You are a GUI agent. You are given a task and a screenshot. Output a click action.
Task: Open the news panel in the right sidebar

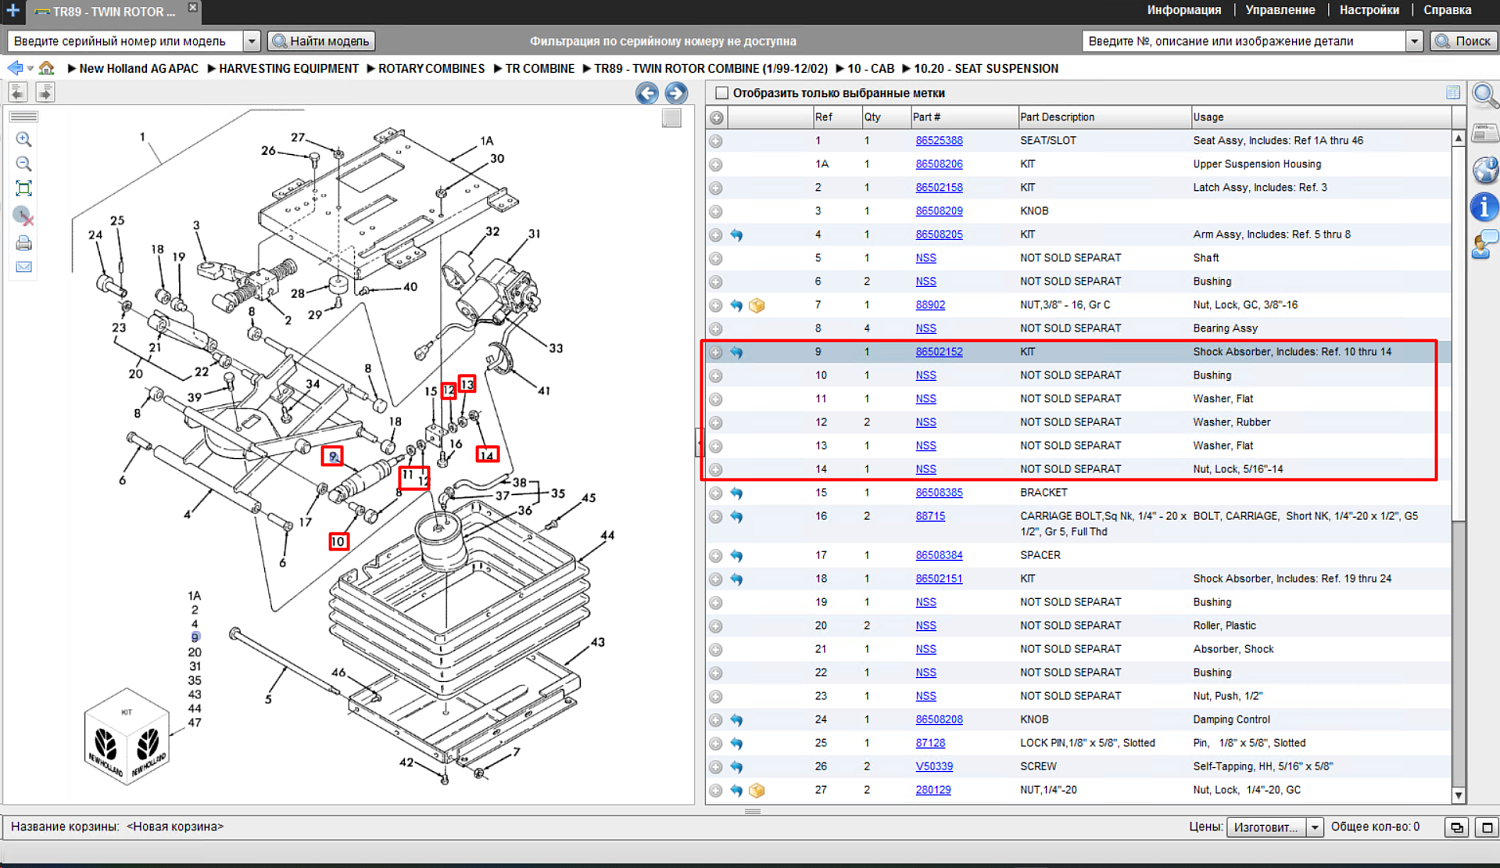[1485, 134]
